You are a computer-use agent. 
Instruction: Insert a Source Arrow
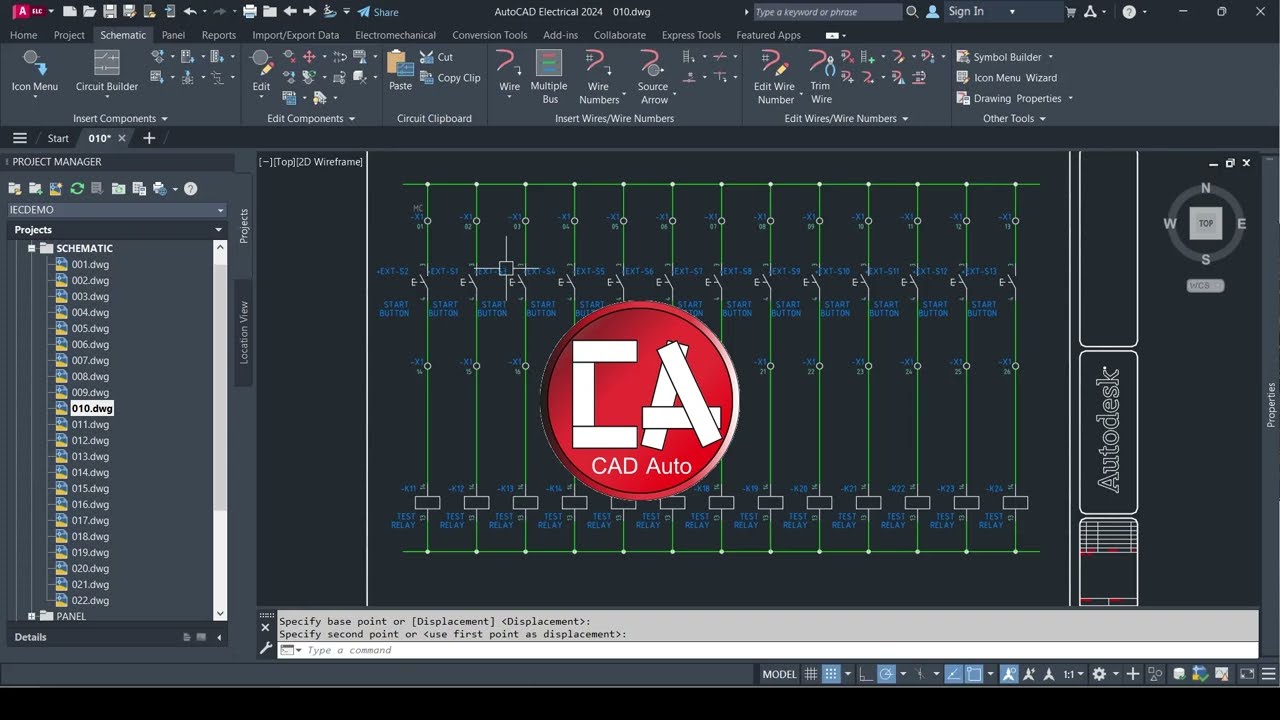coord(653,76)
